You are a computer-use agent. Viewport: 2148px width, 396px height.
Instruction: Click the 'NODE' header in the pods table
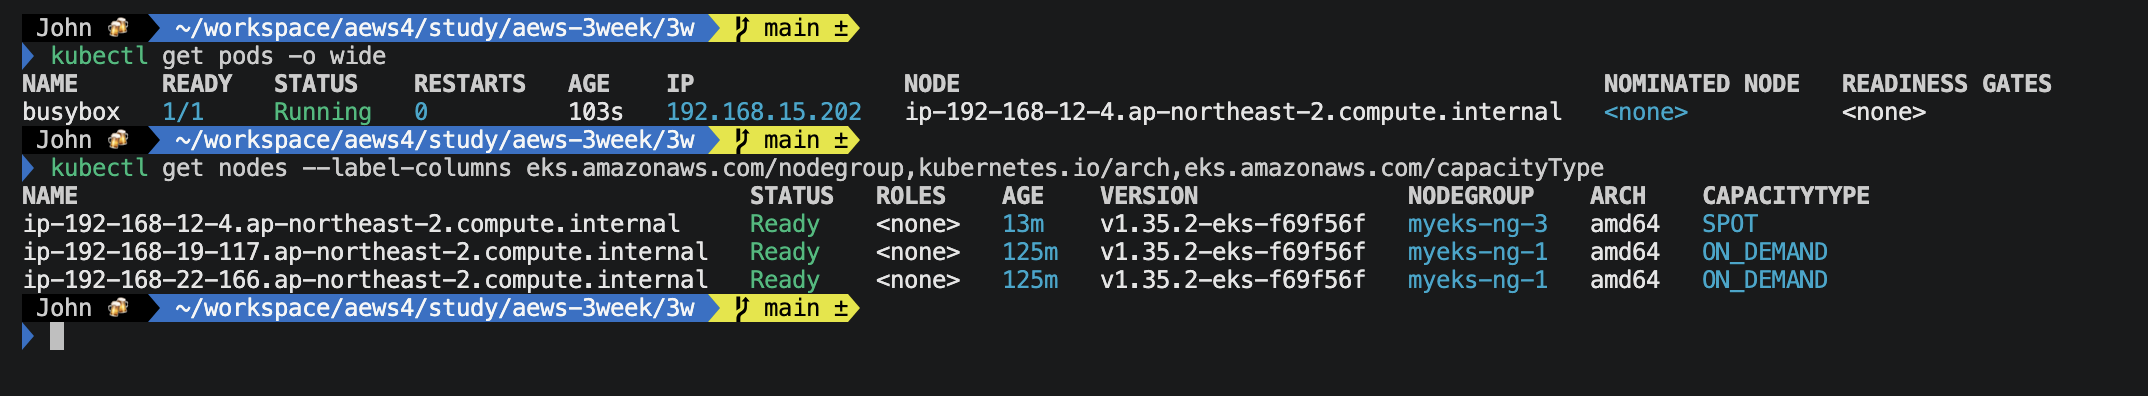pos(932,84)
